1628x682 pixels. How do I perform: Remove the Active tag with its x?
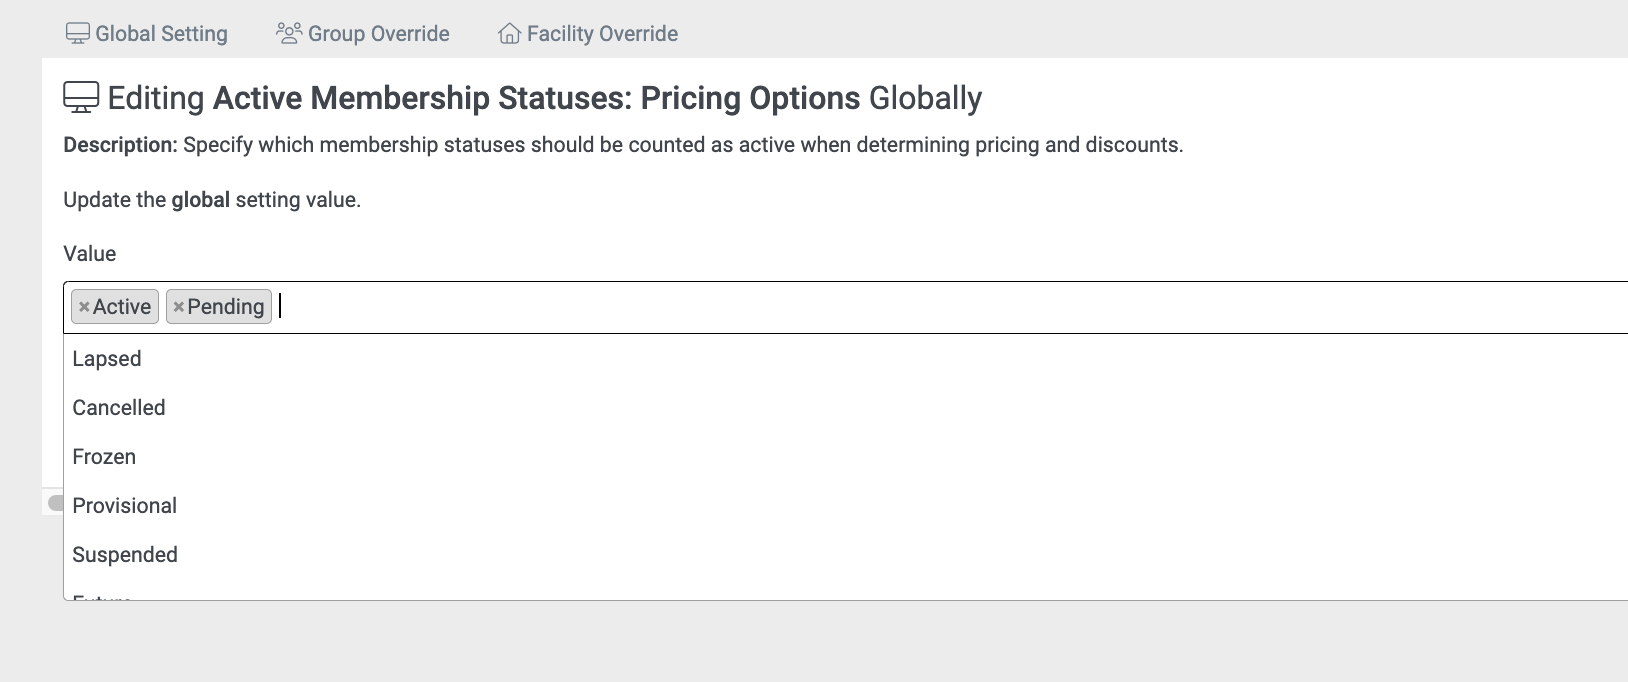[x=84, y=307]
